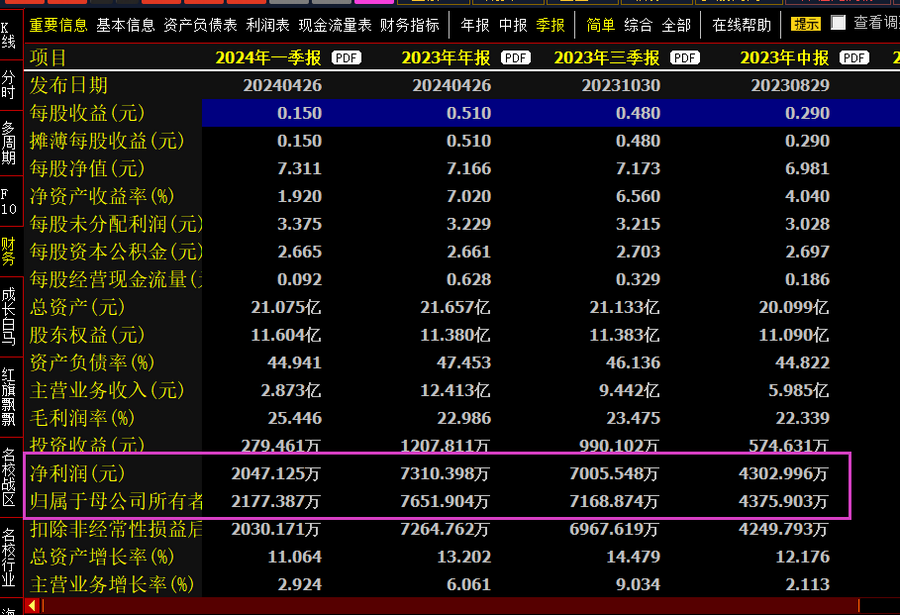The image size is (900, 615).
Task: Select the 综合 view mode
Action: [x=638, y=25]
